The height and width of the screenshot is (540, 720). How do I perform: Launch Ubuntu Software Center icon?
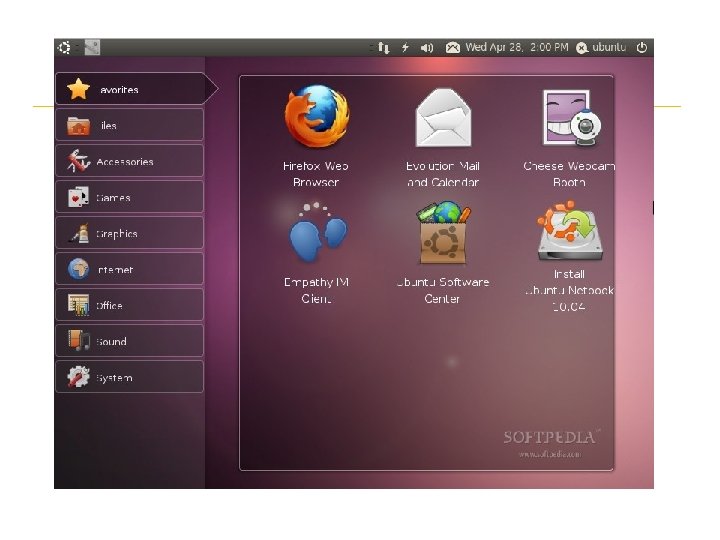(443, 233)
